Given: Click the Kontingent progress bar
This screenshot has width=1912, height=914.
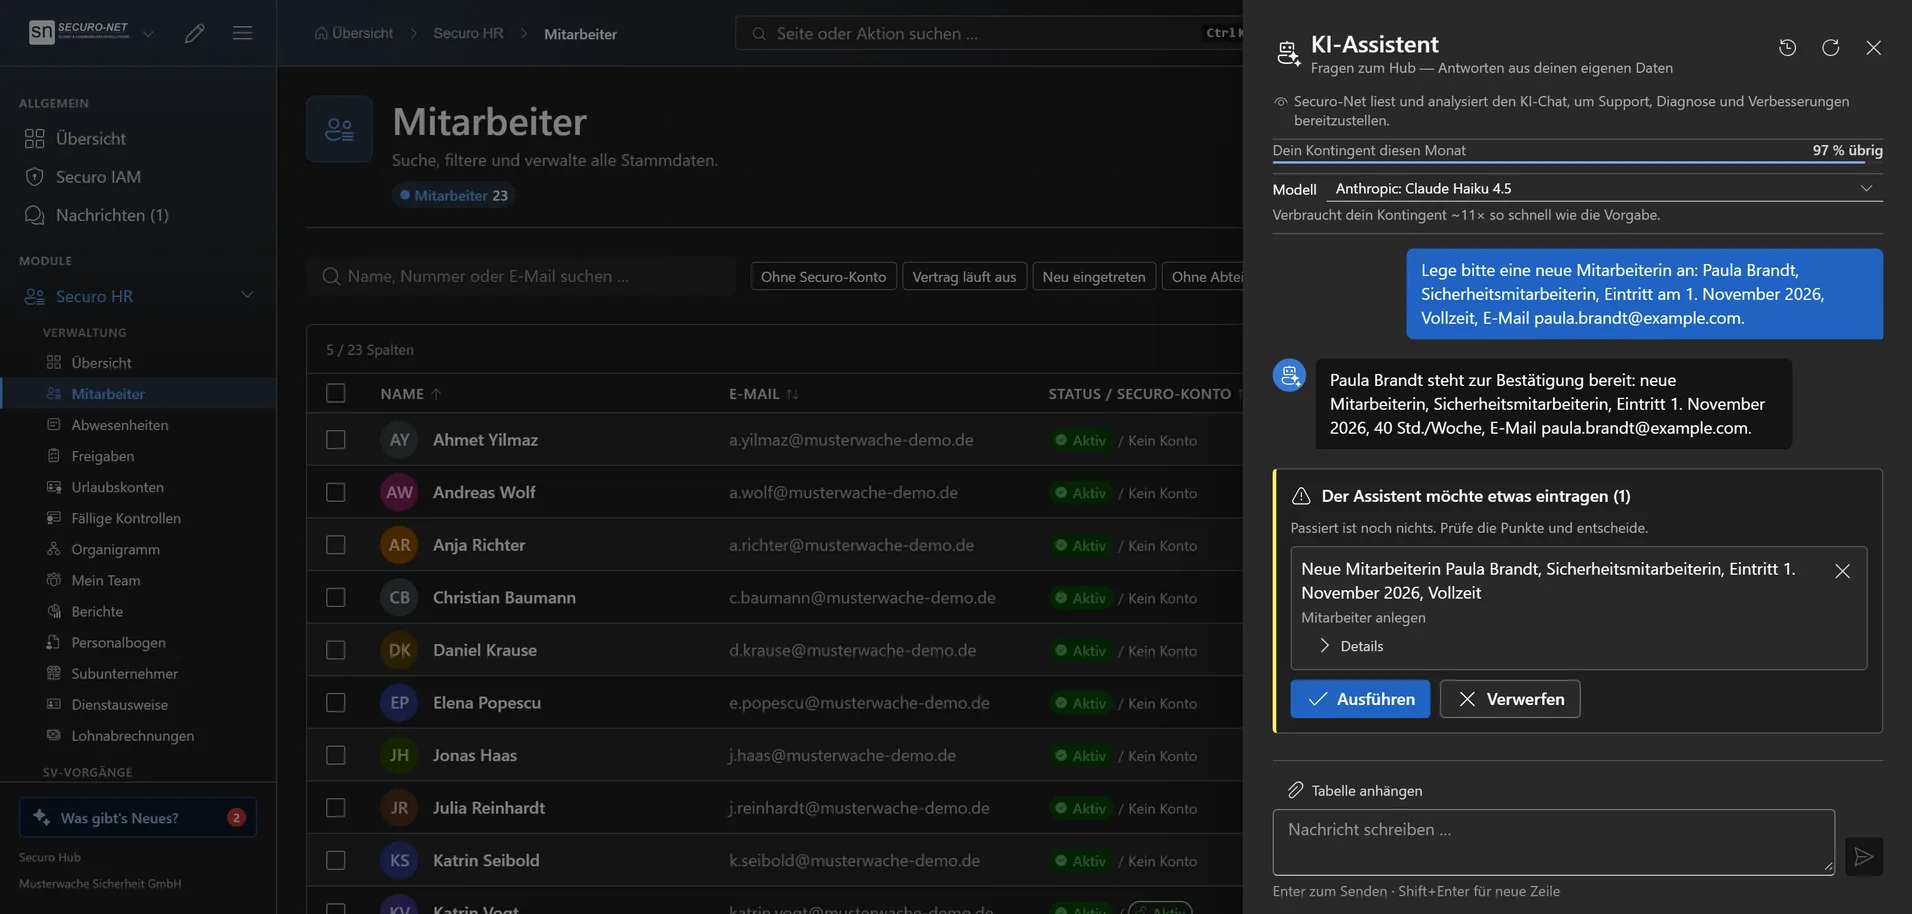Looking at the screenshot, I should tap(1577, 161).
